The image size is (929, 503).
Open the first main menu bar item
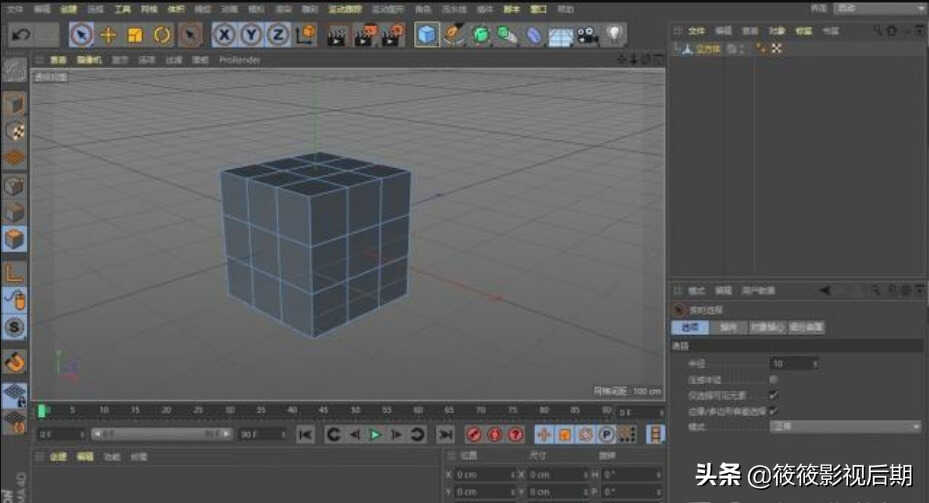coord(14,9)
